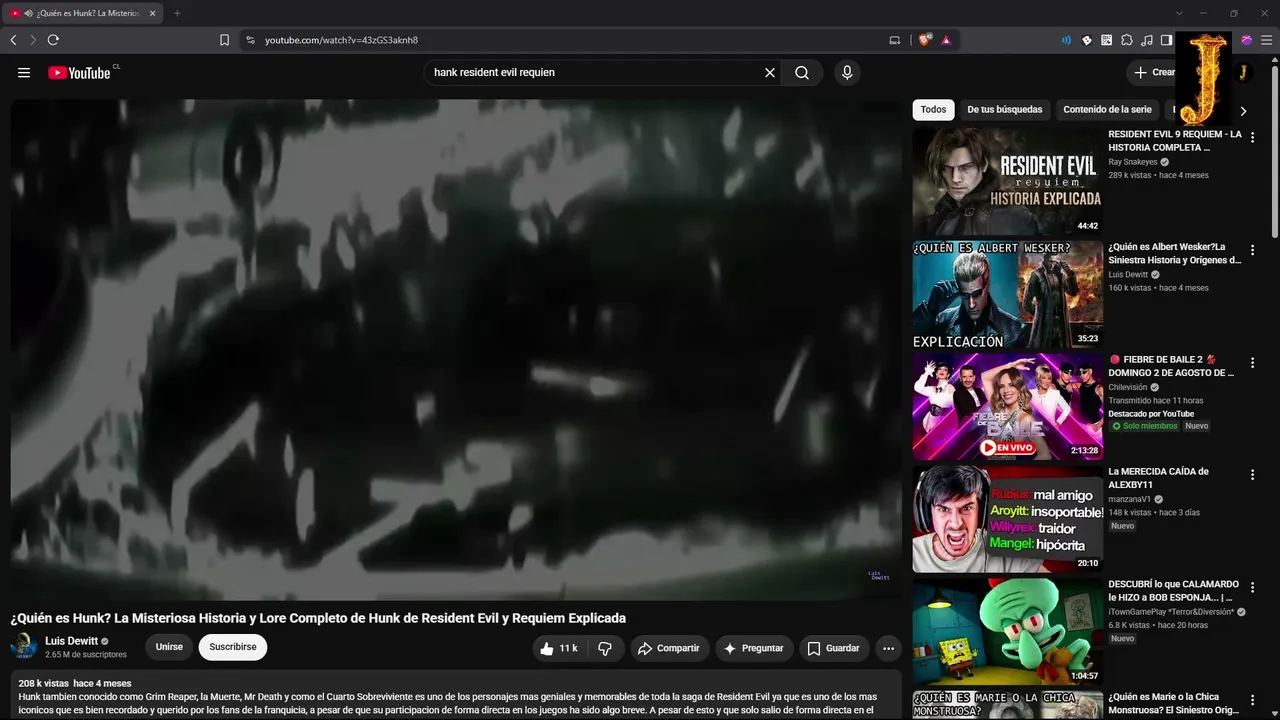
Task: Open RESIDENT EVIL 9 REQUIEM video title
Action: click(1175, 141)
